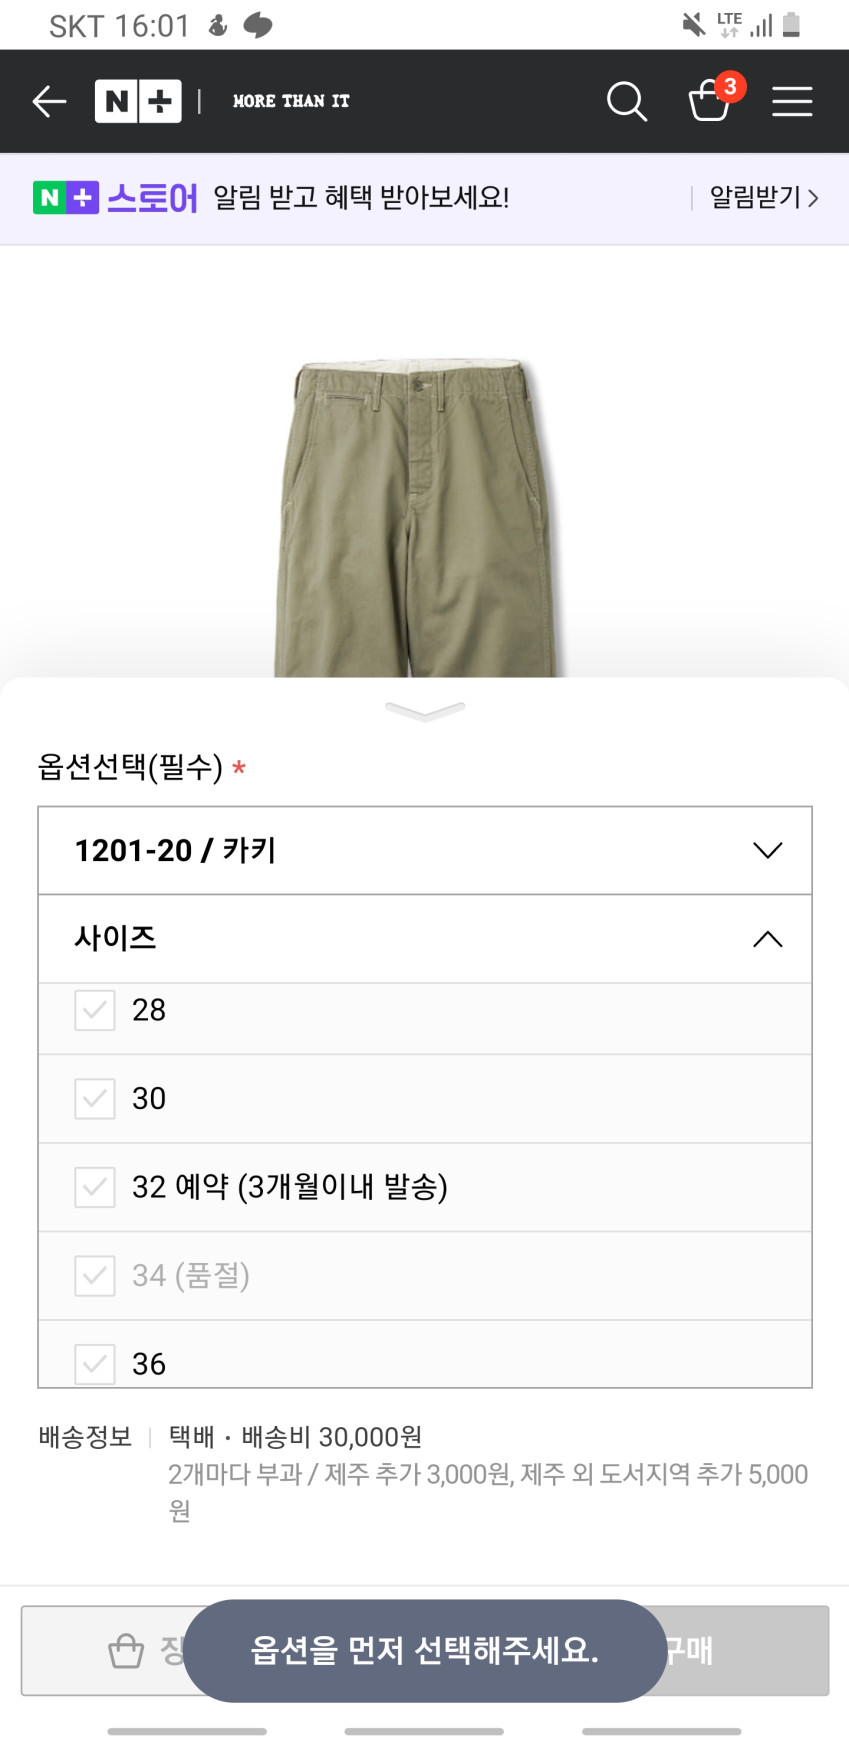Tap the N+ 스토어 banner badge
Viewport: 849px width, 1747px height.
[66, 198]
